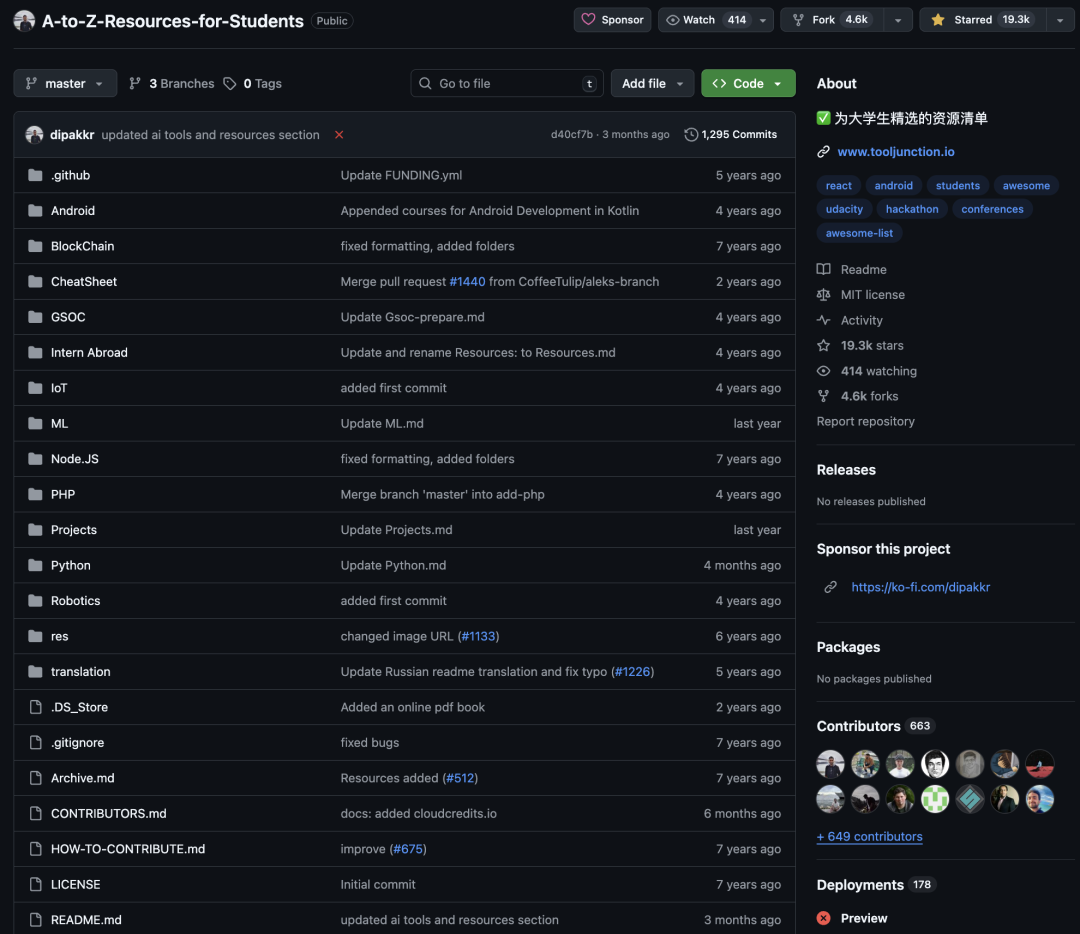Screen dimensions: 1080x934
Task: View the 0 Tags link
Action: (x=253, y=83)
